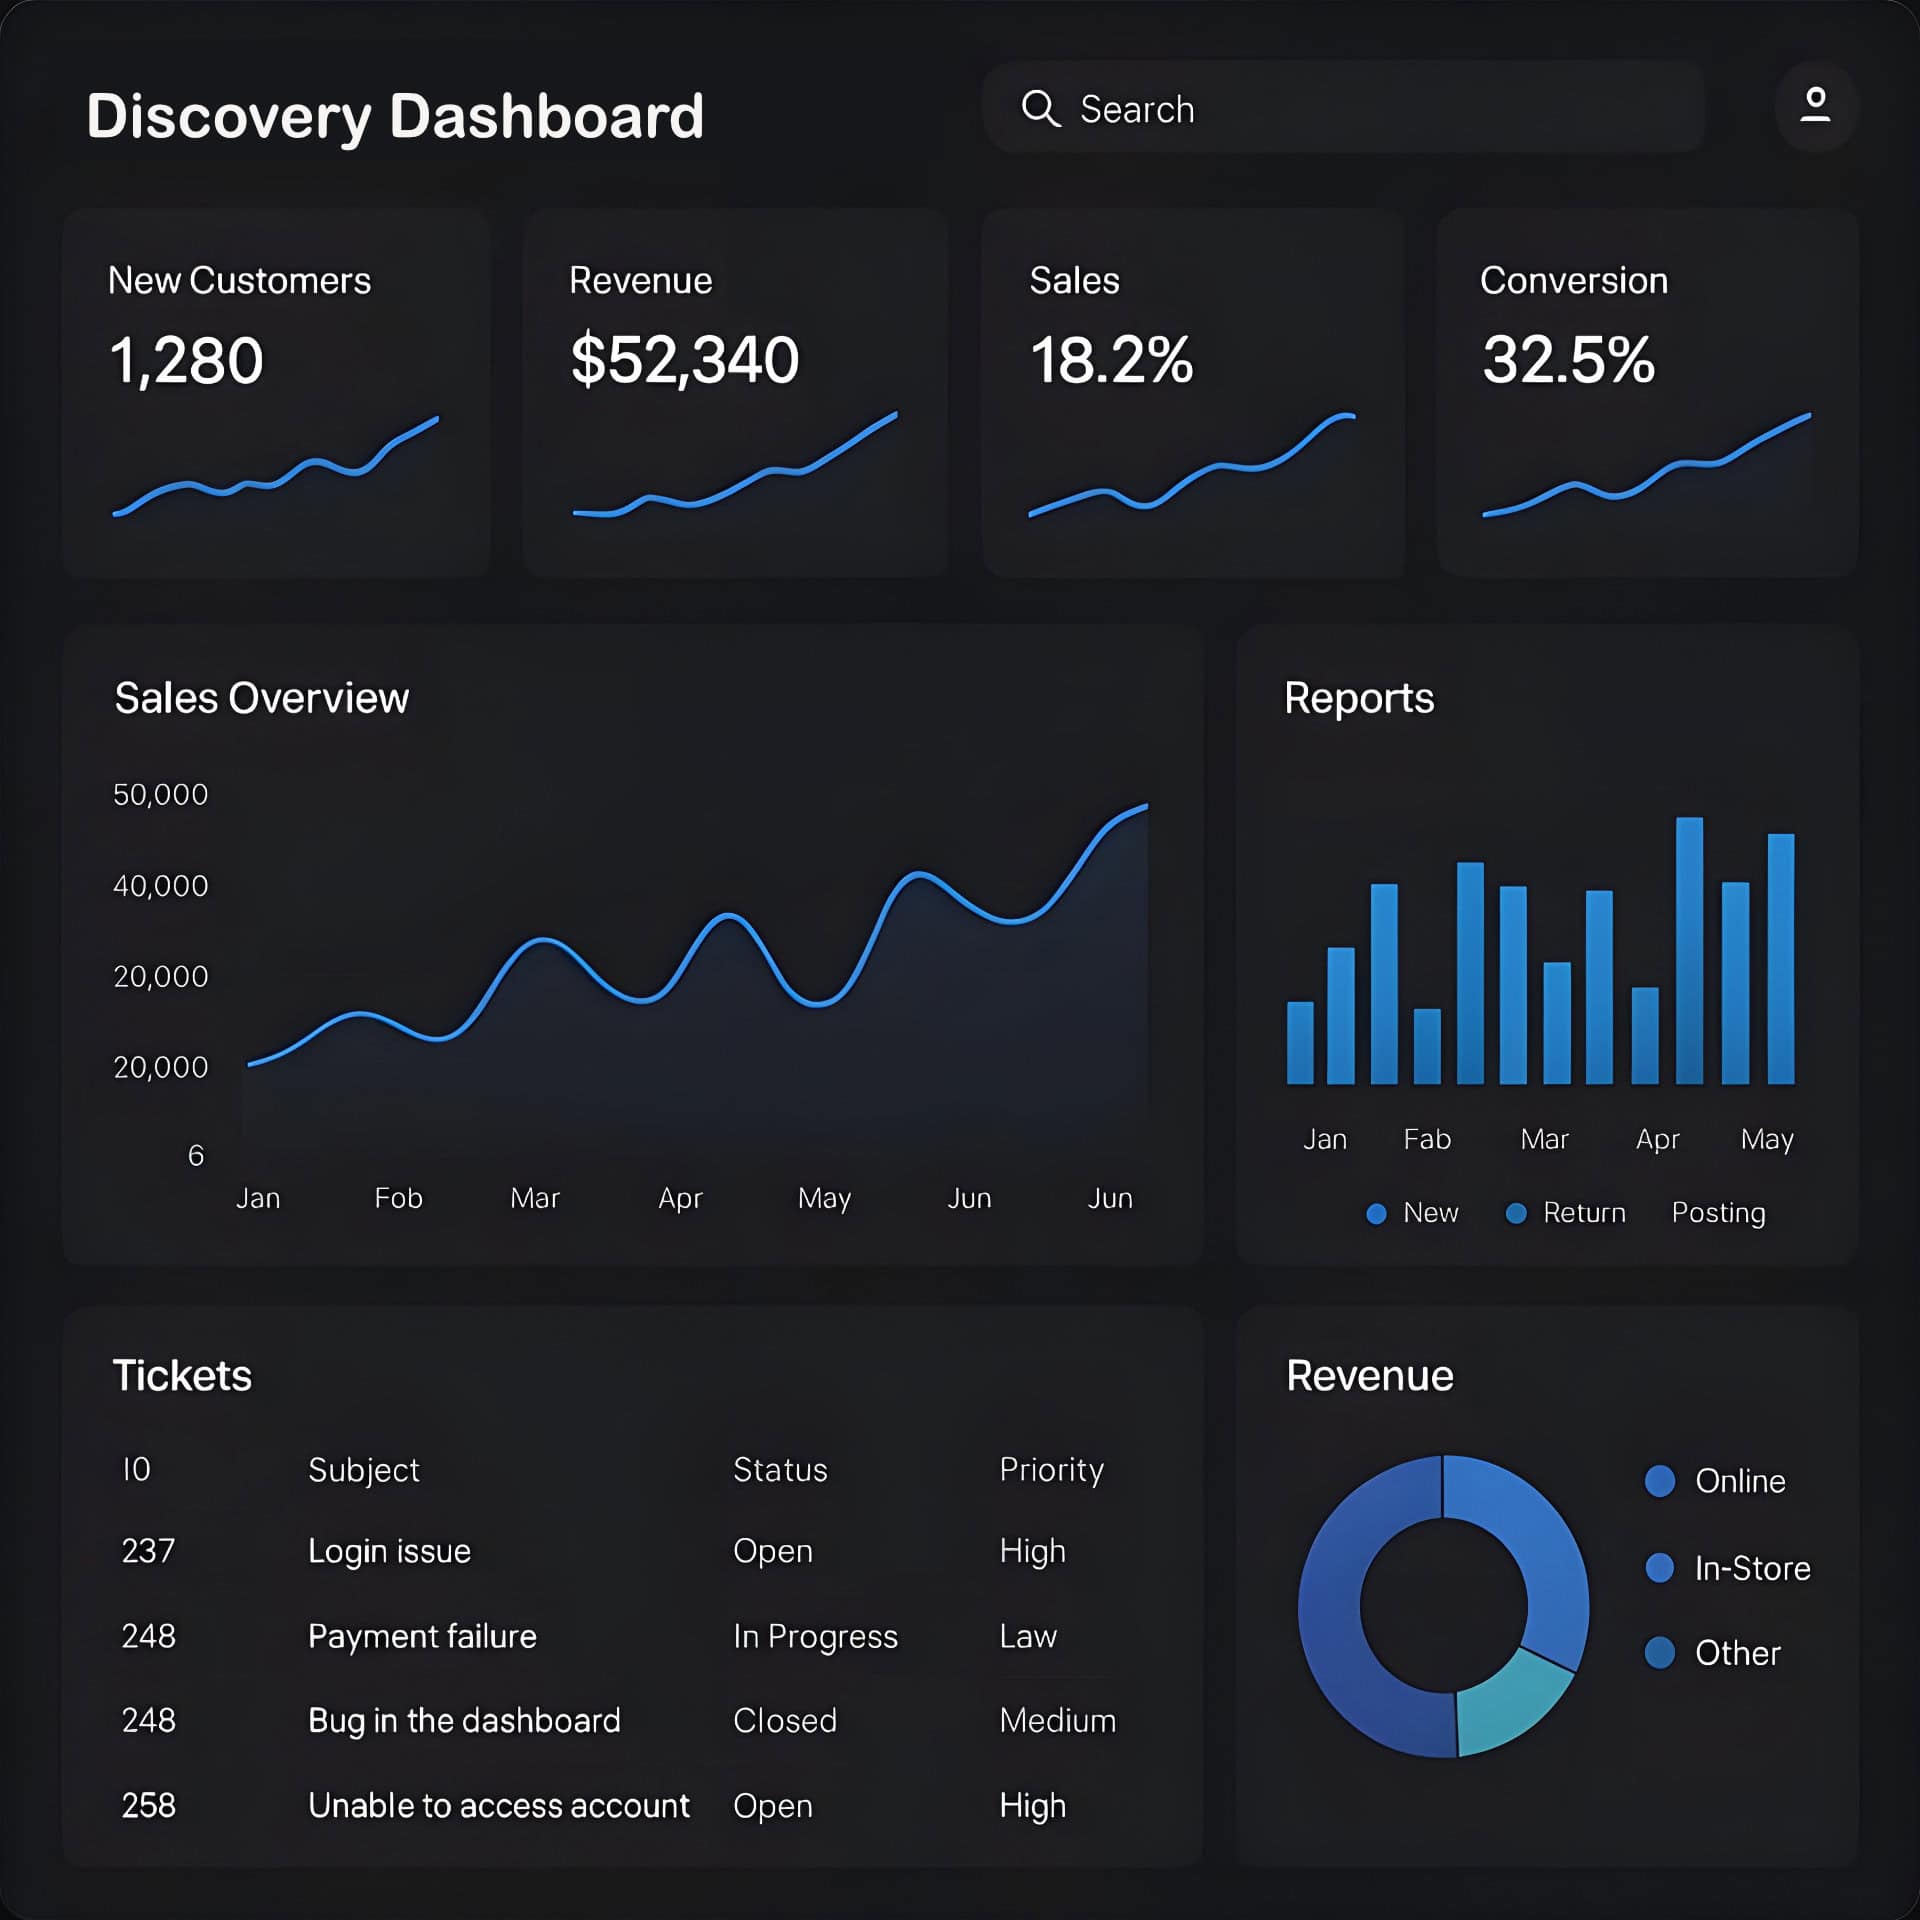The height and width of the screenshot is (1920, 1920).
Task: Open ticket 258 Unable to access account
Action: 498,1805
